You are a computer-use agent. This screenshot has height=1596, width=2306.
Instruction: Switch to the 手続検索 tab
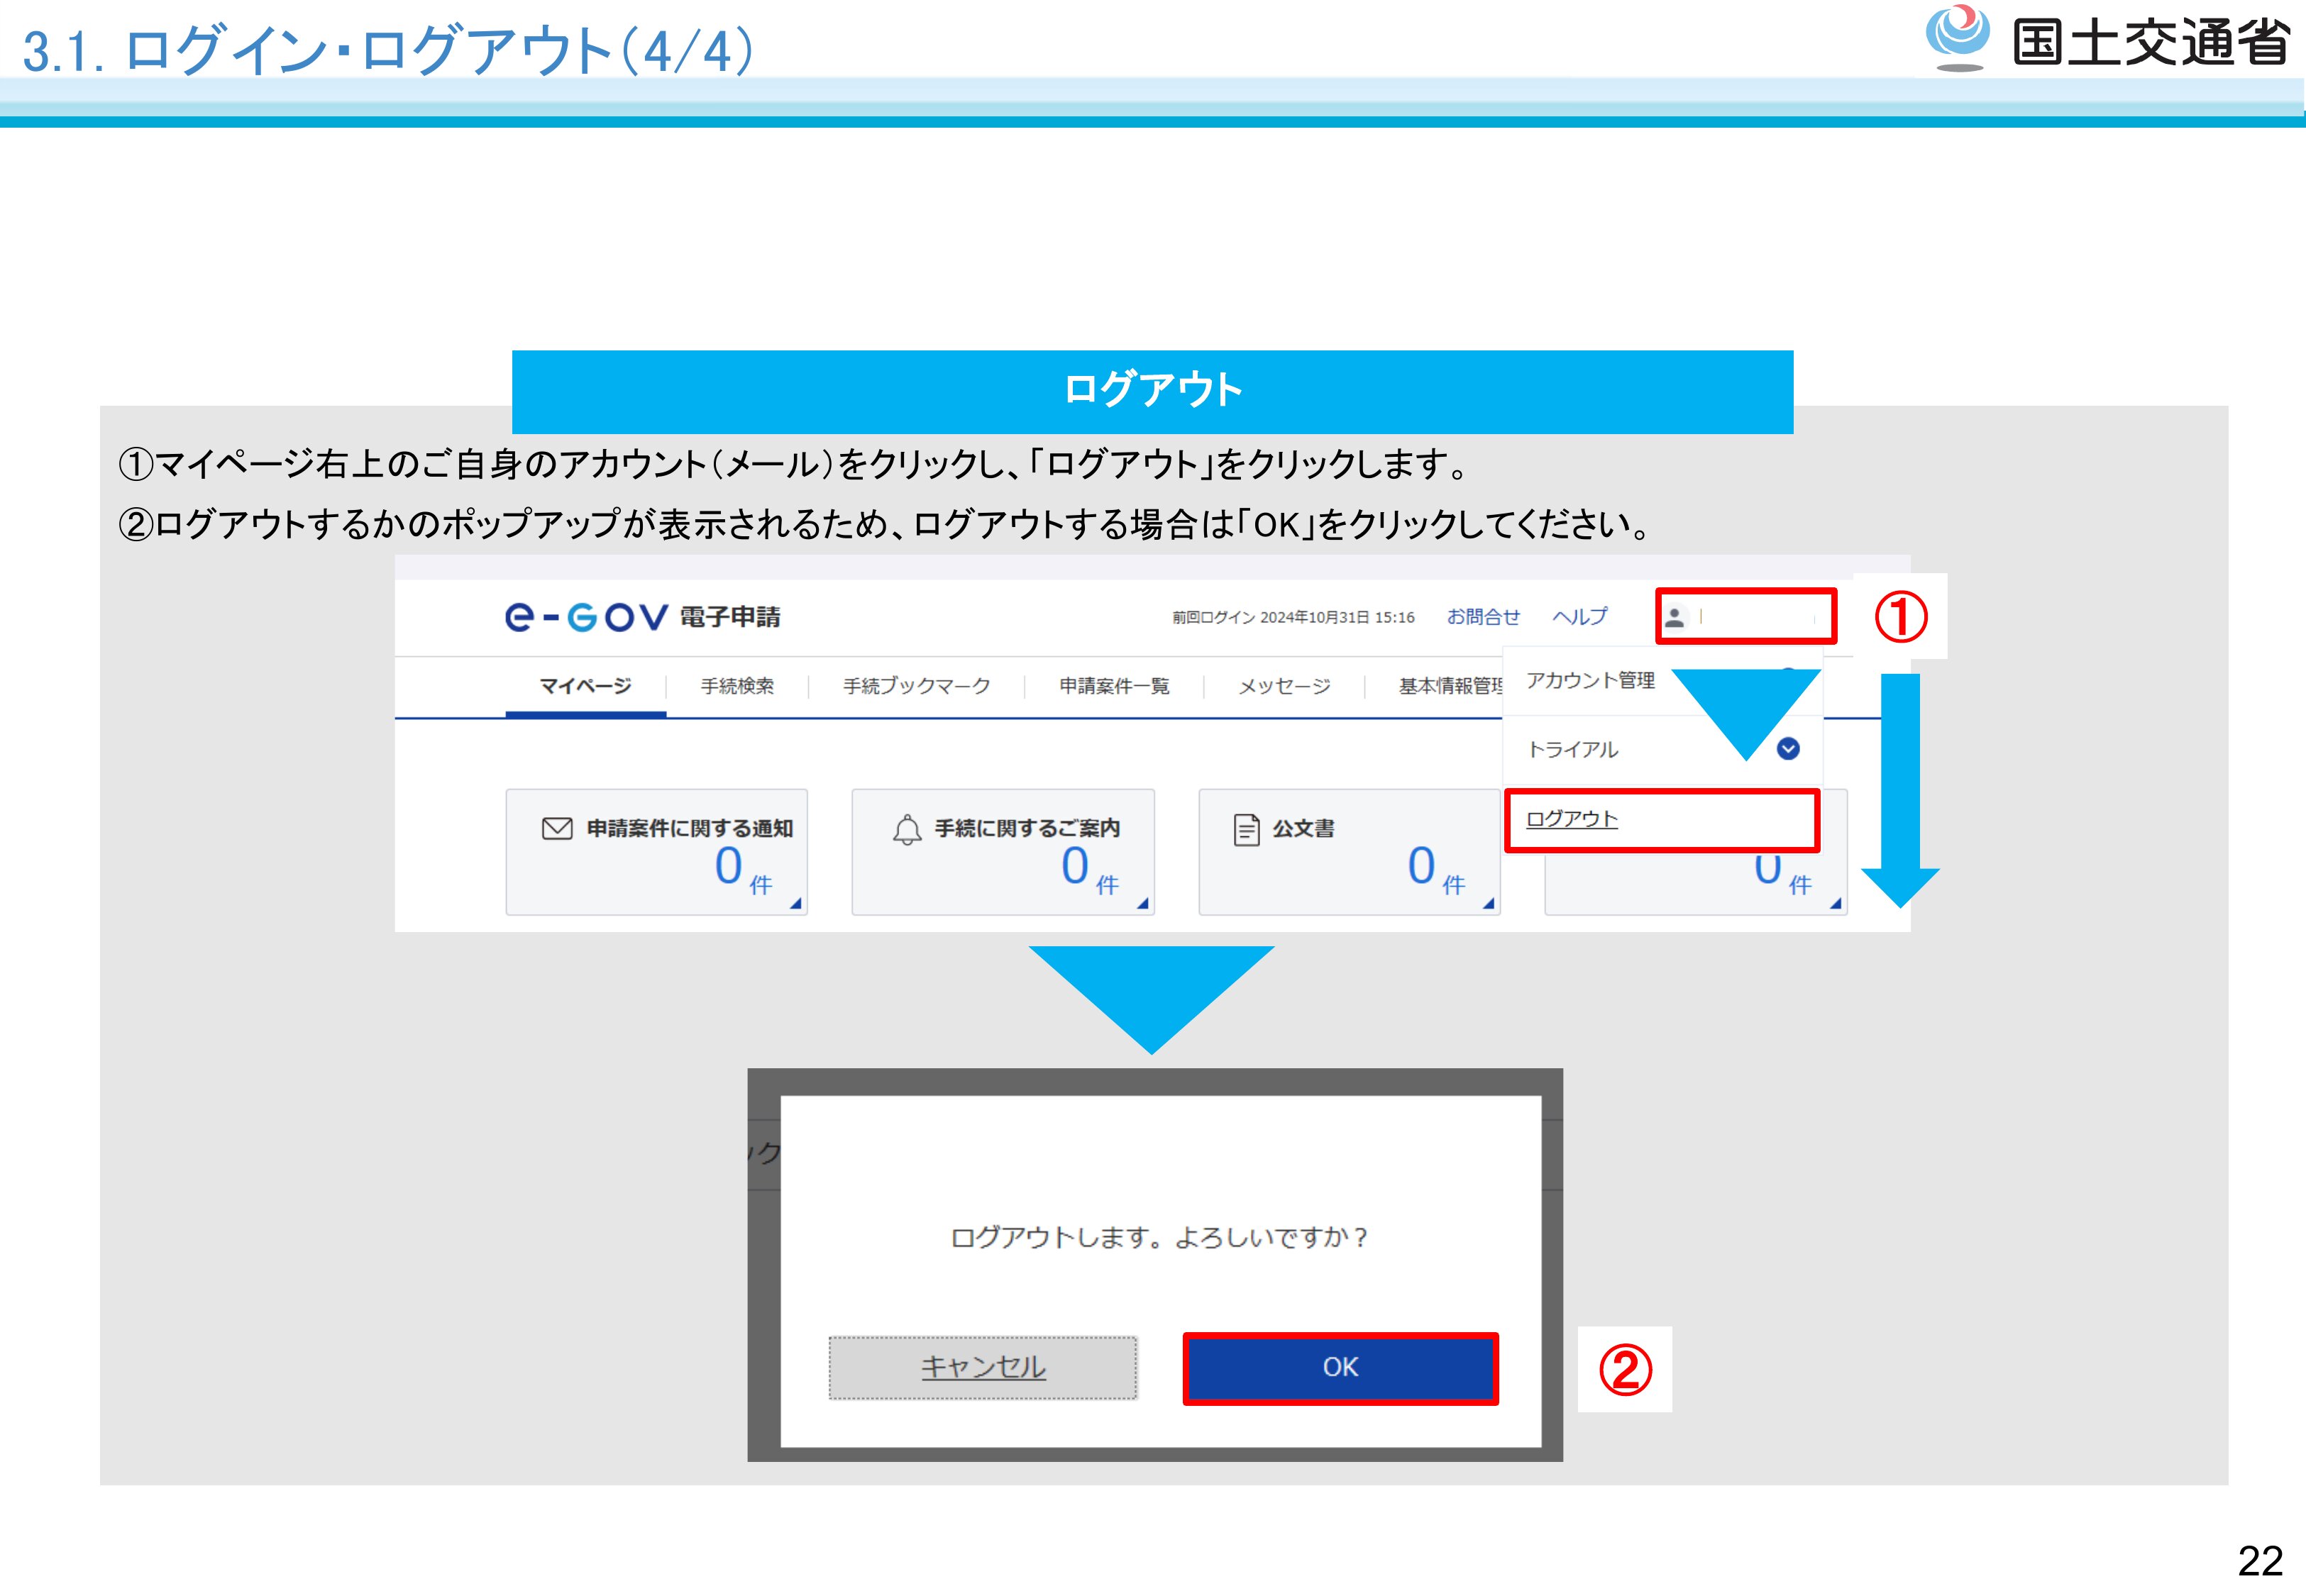pyautogui.click(x=737, y=686)
